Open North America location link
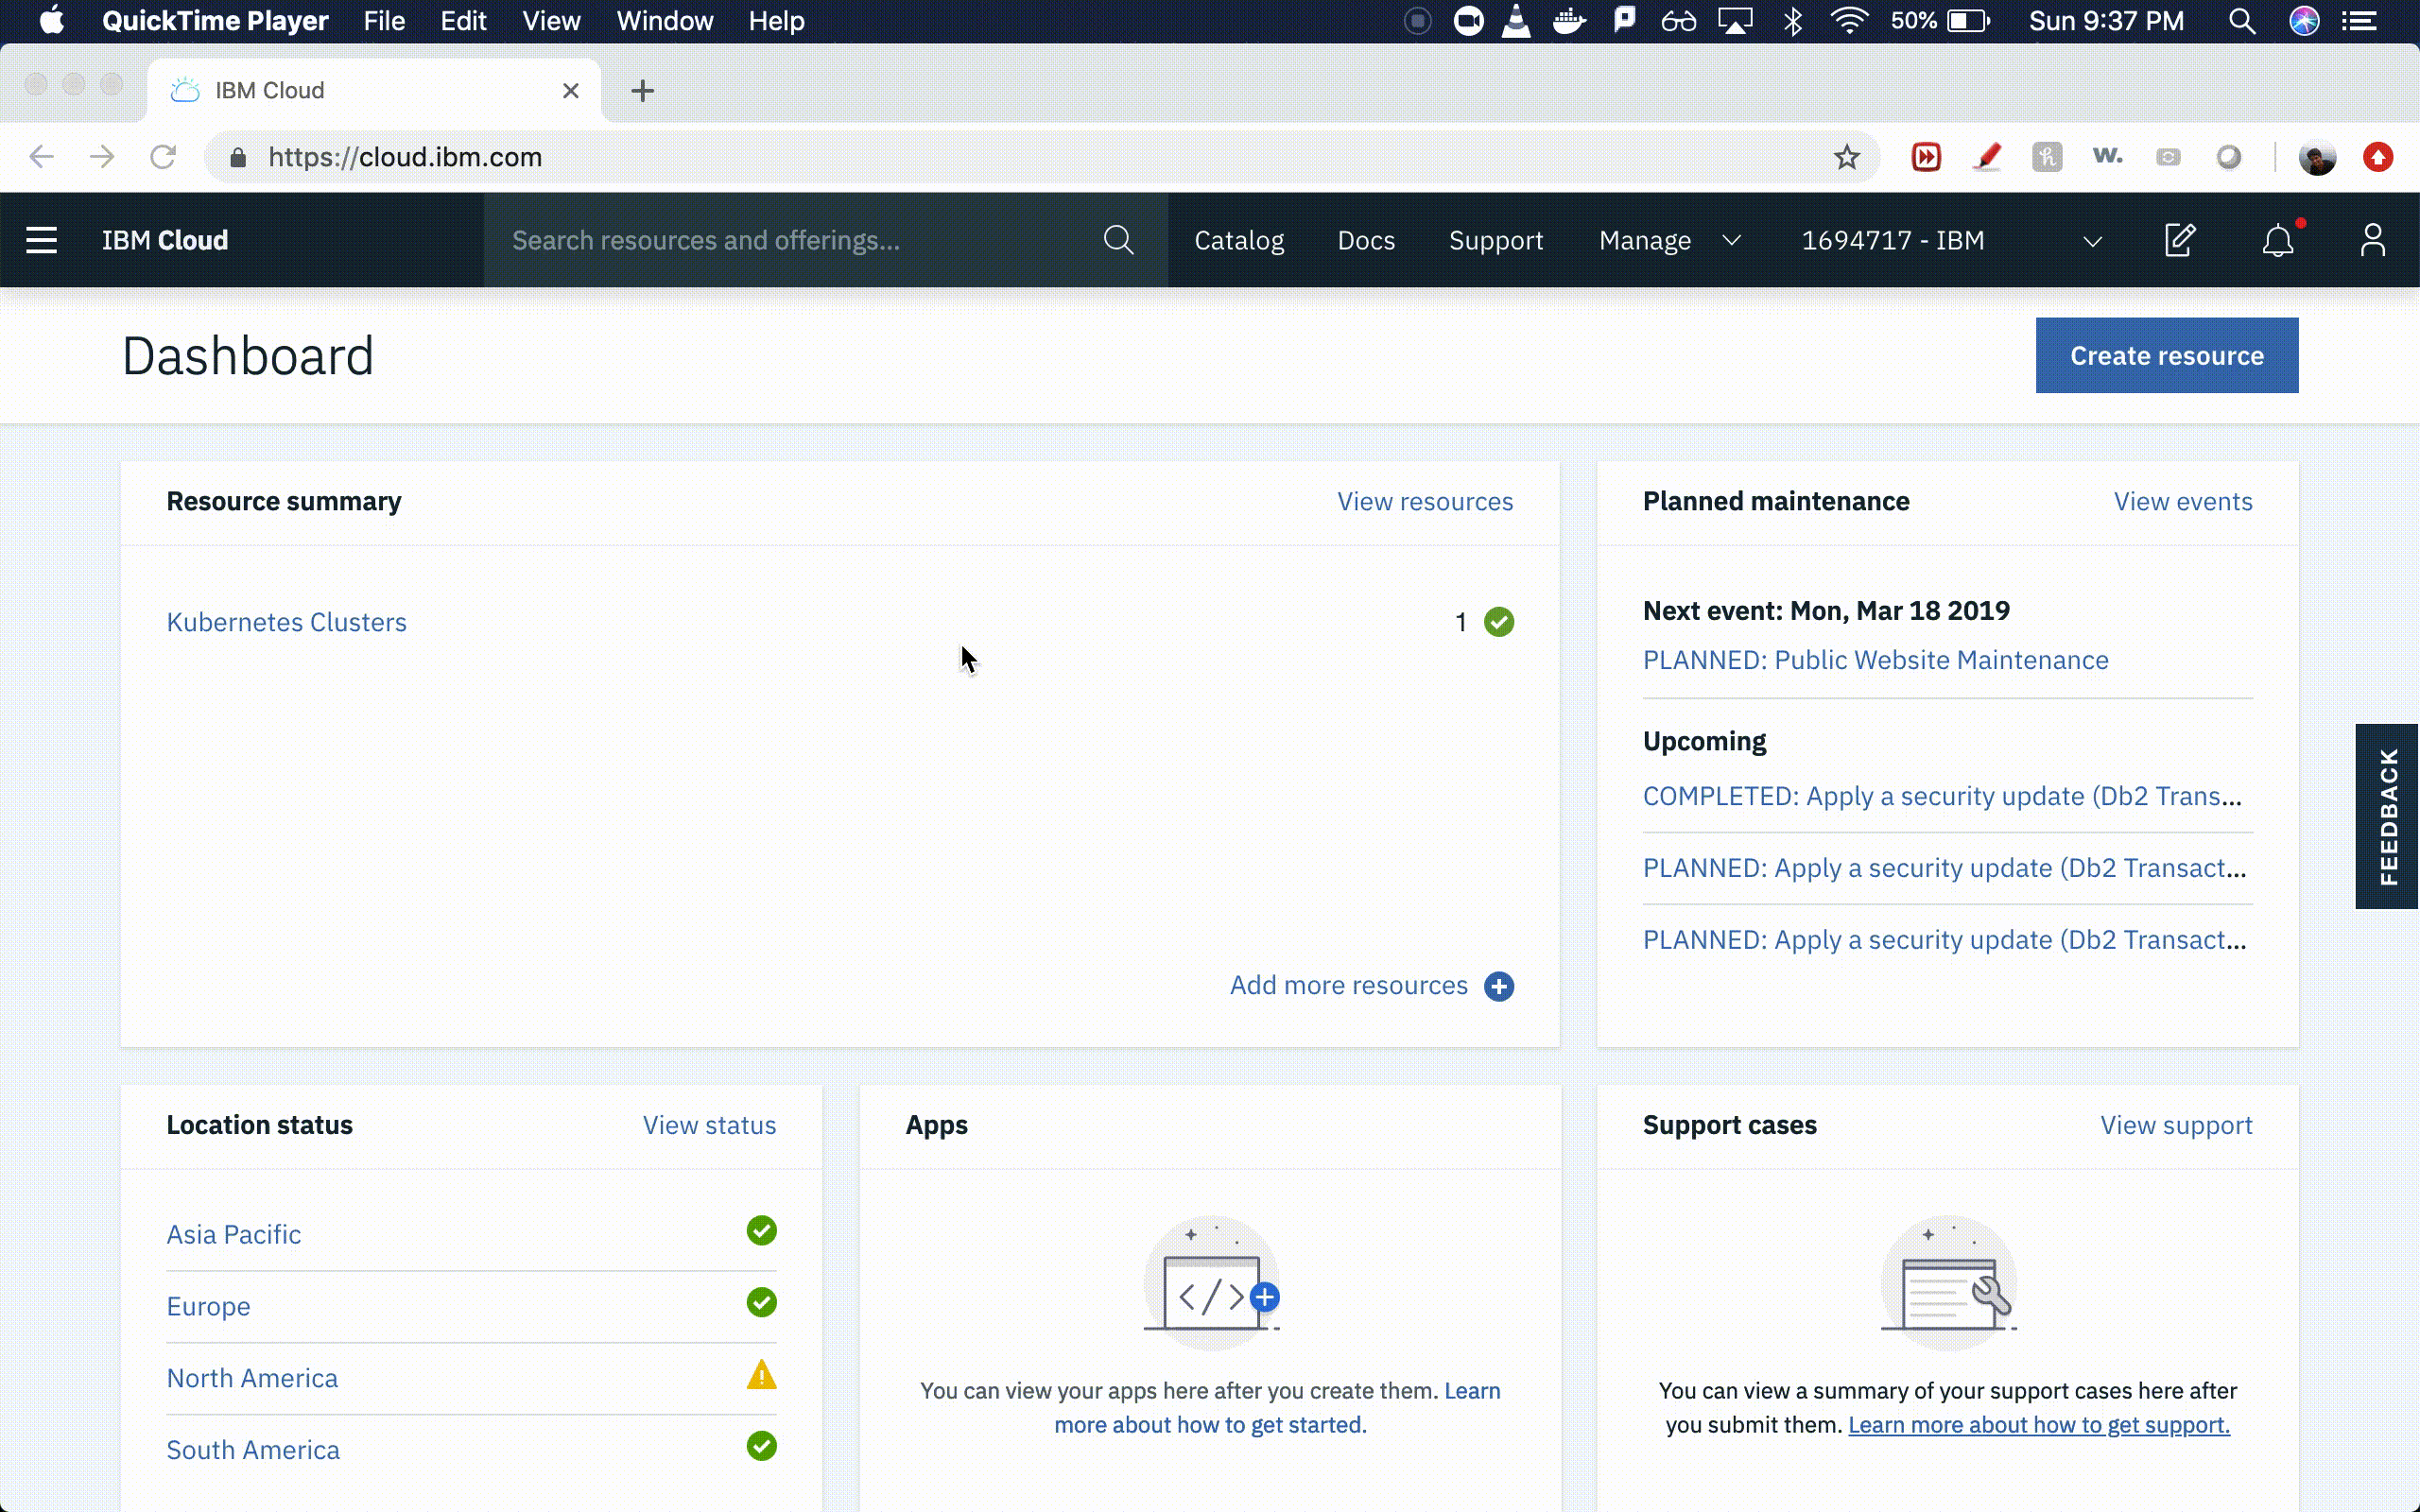Image resolution: width=2420 pixels, height=1512 pixels. pos(252,1378)
